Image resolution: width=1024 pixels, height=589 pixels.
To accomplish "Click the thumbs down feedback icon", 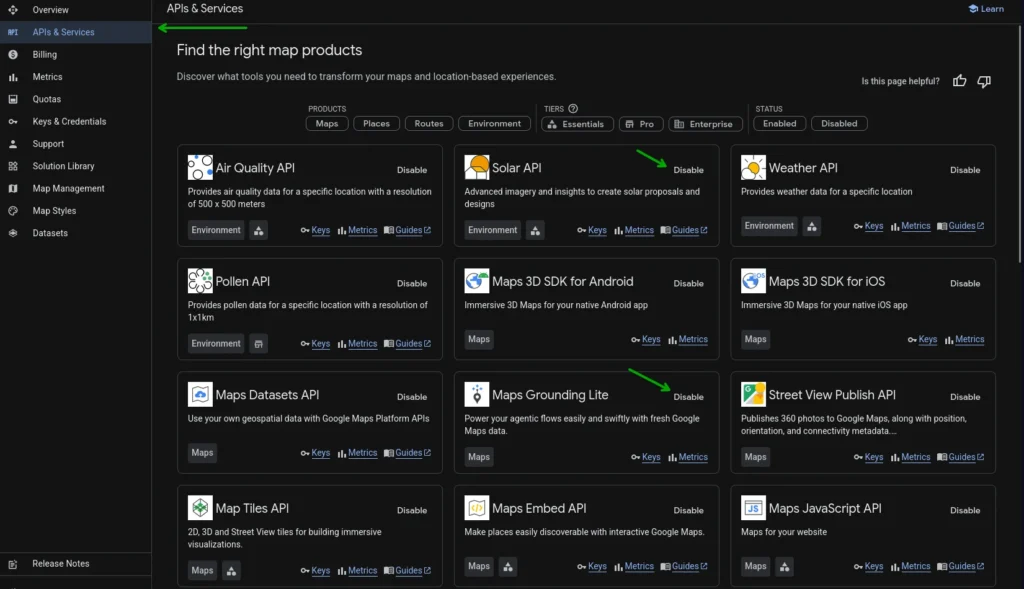I will 984,81.
